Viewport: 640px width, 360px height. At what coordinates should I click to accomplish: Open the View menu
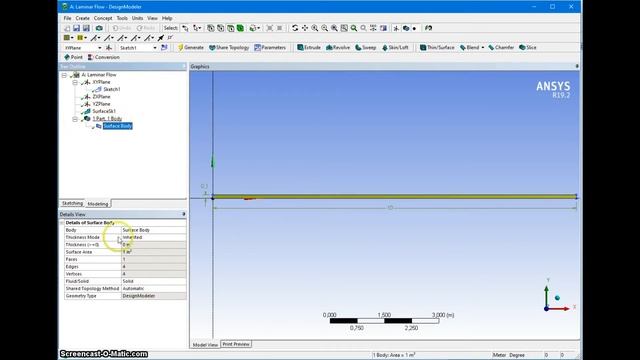(x=152, y=18)
